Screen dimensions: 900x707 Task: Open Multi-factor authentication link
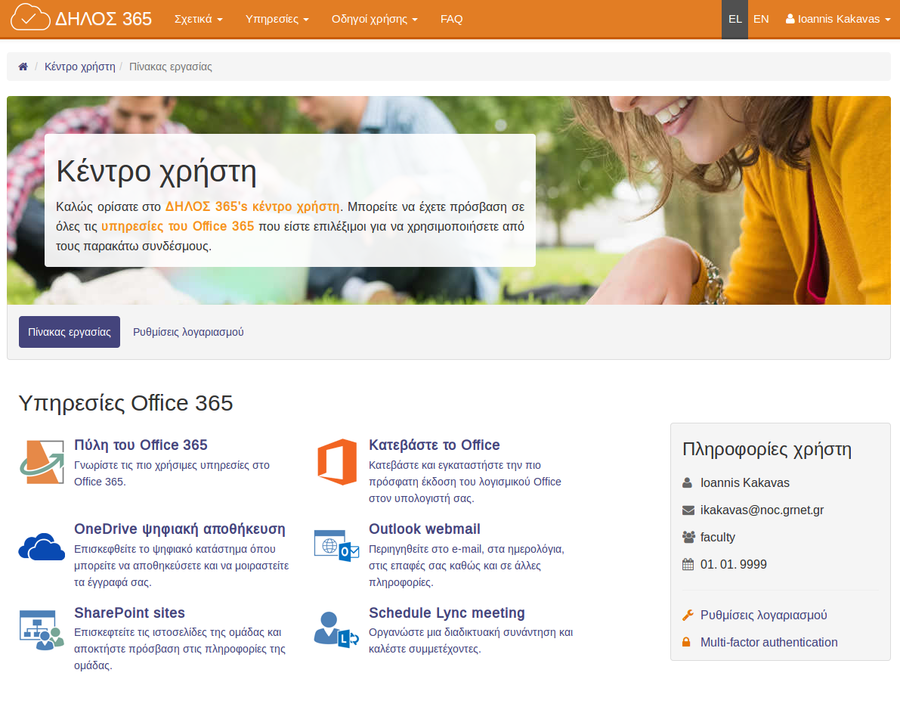(x=768, y=642)
